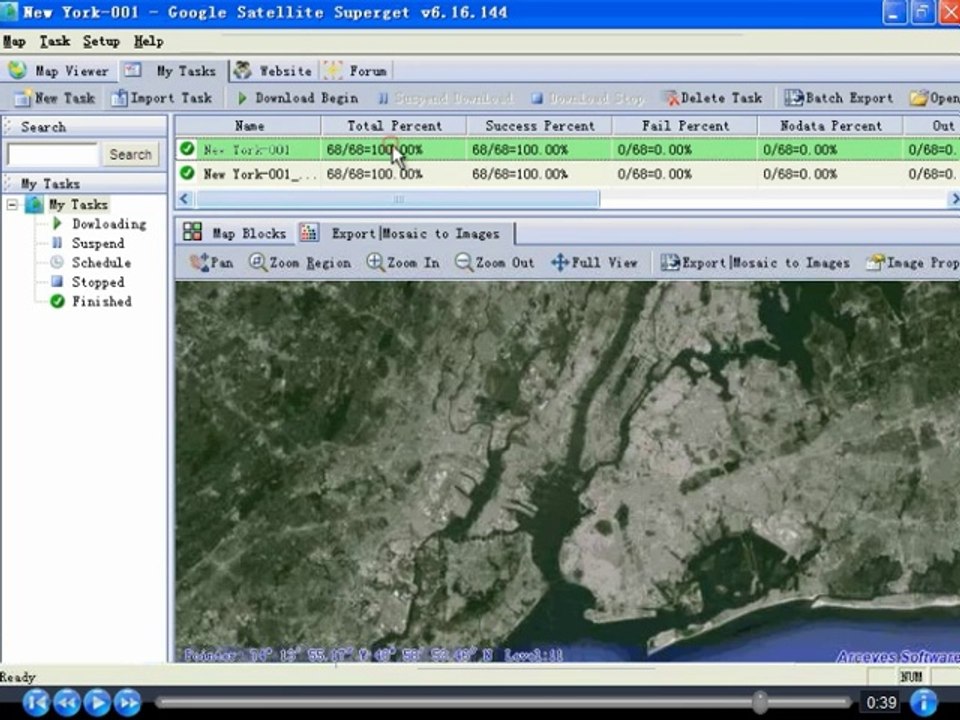Viewport: 960px width, 720px height.
Task: Click the Open folder icon
Action: (918, 98)
